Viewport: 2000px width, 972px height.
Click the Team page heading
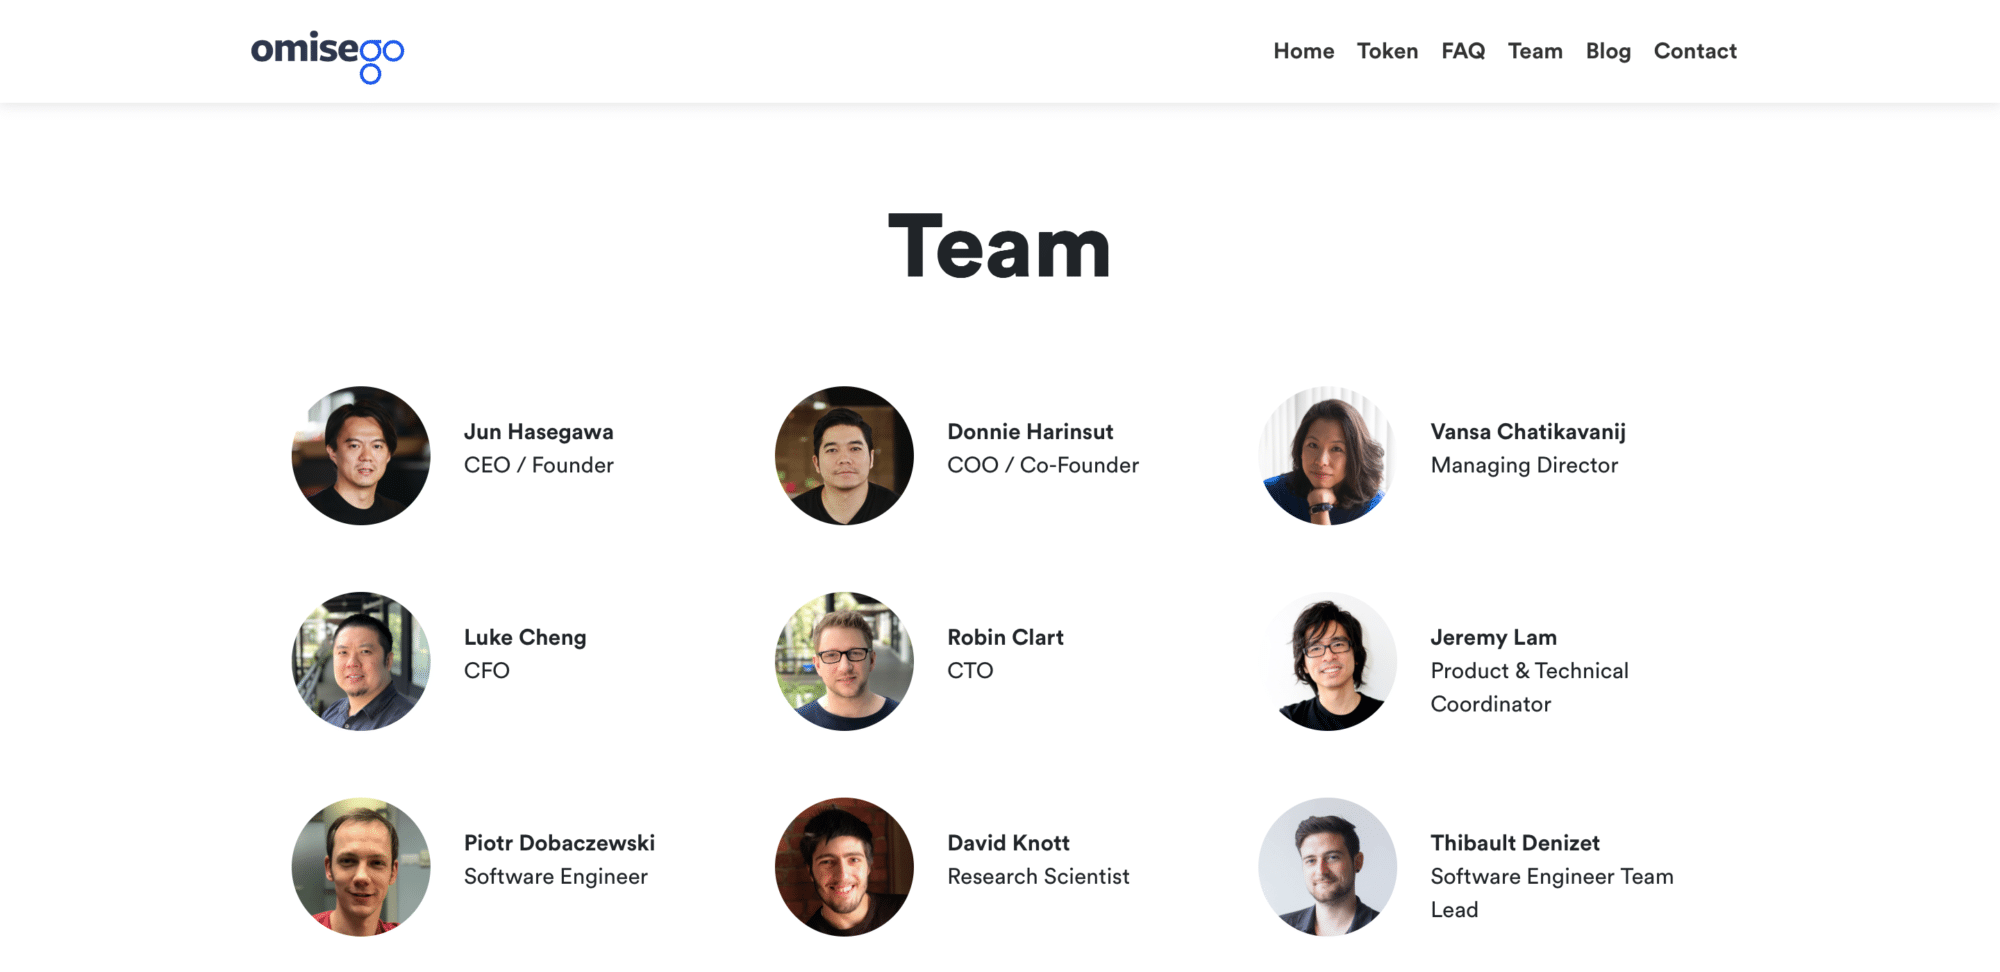point(999,247)
